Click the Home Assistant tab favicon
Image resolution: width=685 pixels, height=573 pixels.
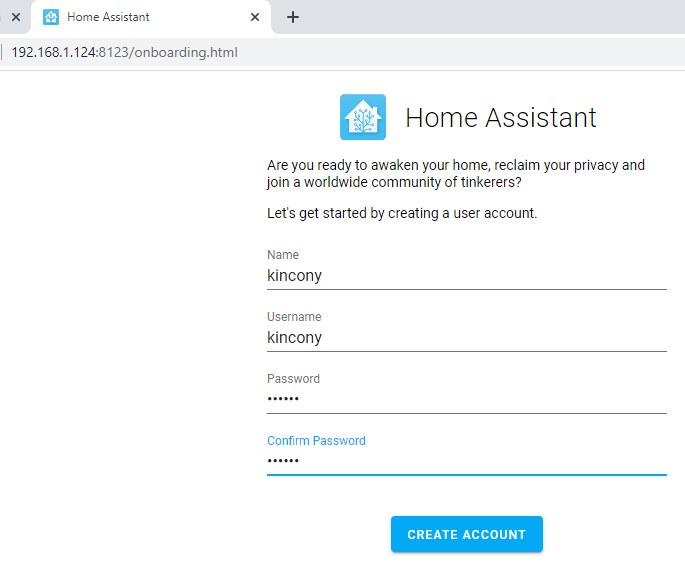click(x=51, y=17)
